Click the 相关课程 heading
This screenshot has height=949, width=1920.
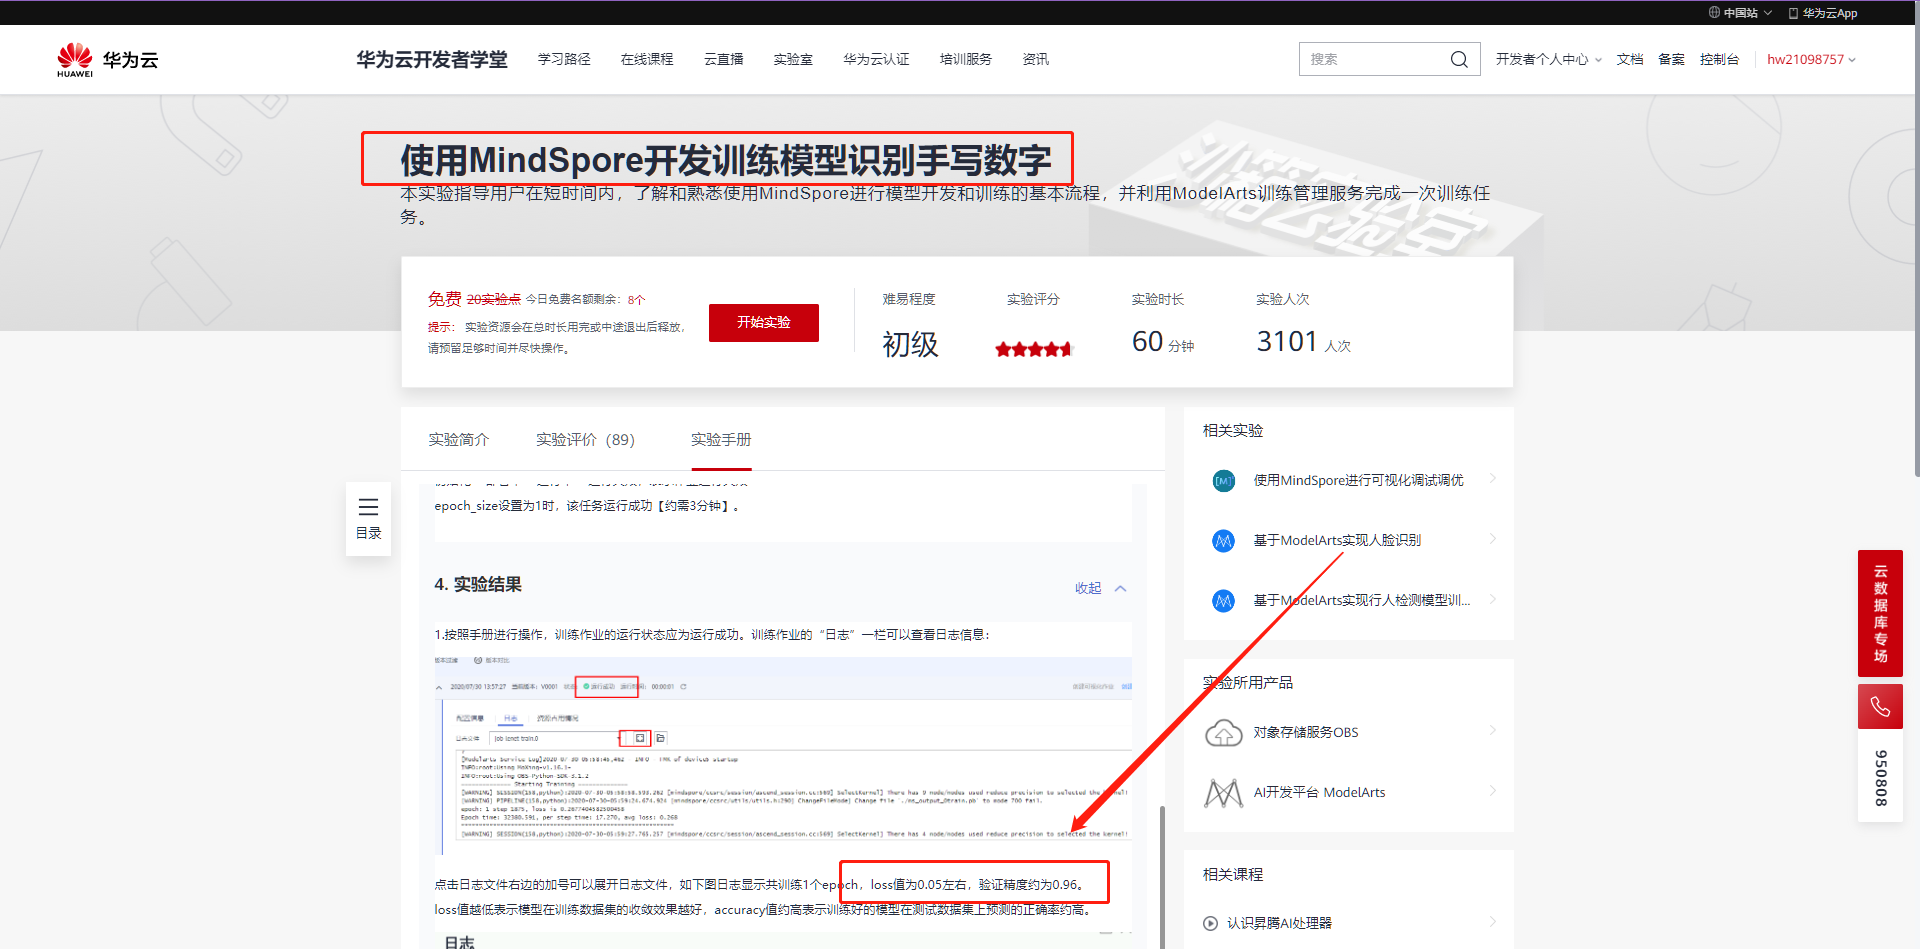(x=1233, y=875)
